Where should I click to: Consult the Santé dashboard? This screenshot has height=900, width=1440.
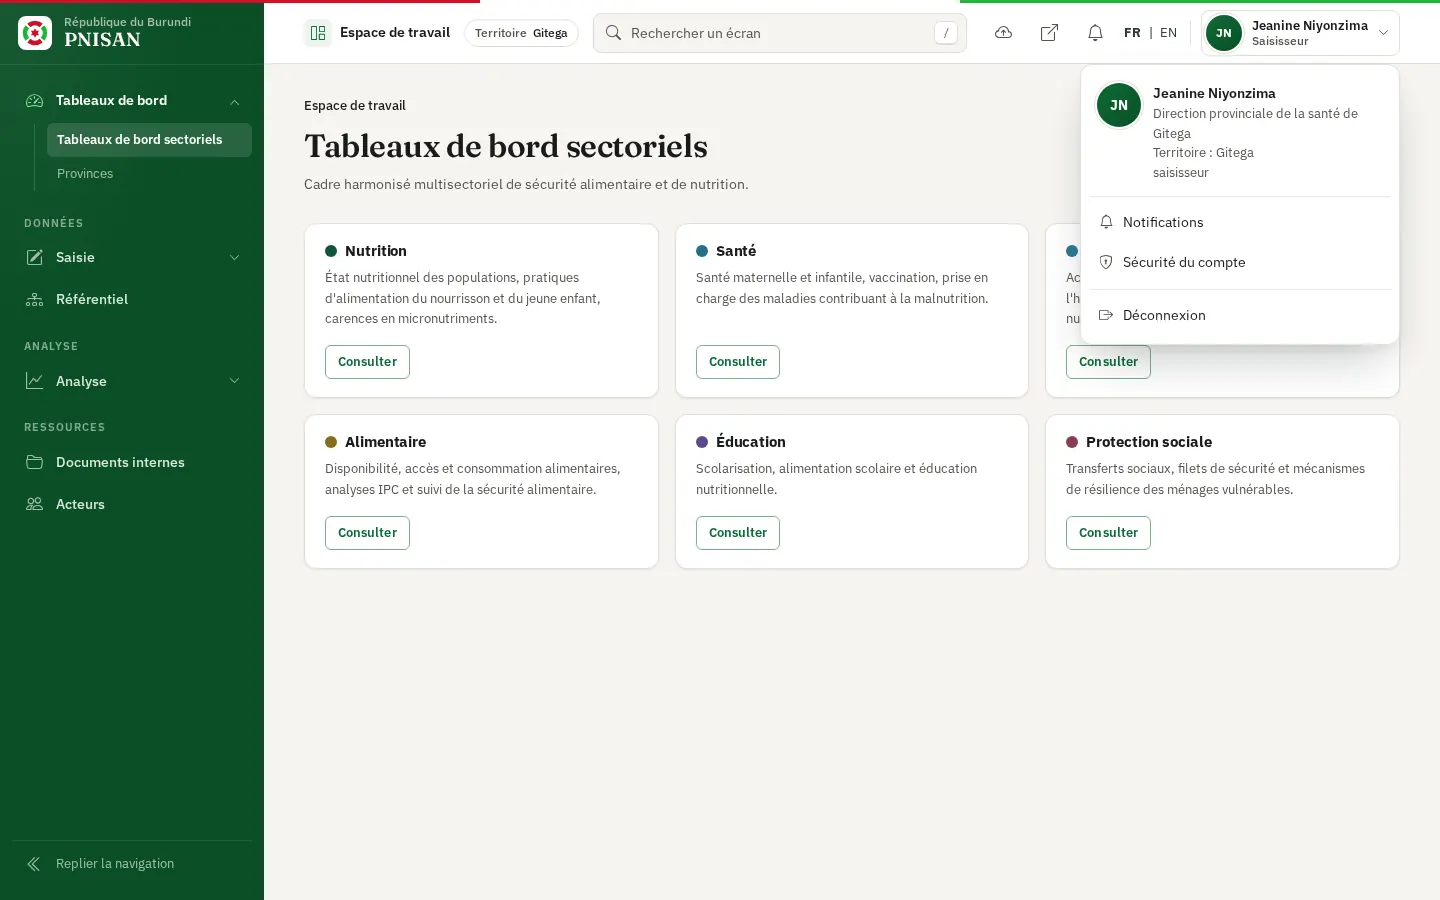coord(738,362)
